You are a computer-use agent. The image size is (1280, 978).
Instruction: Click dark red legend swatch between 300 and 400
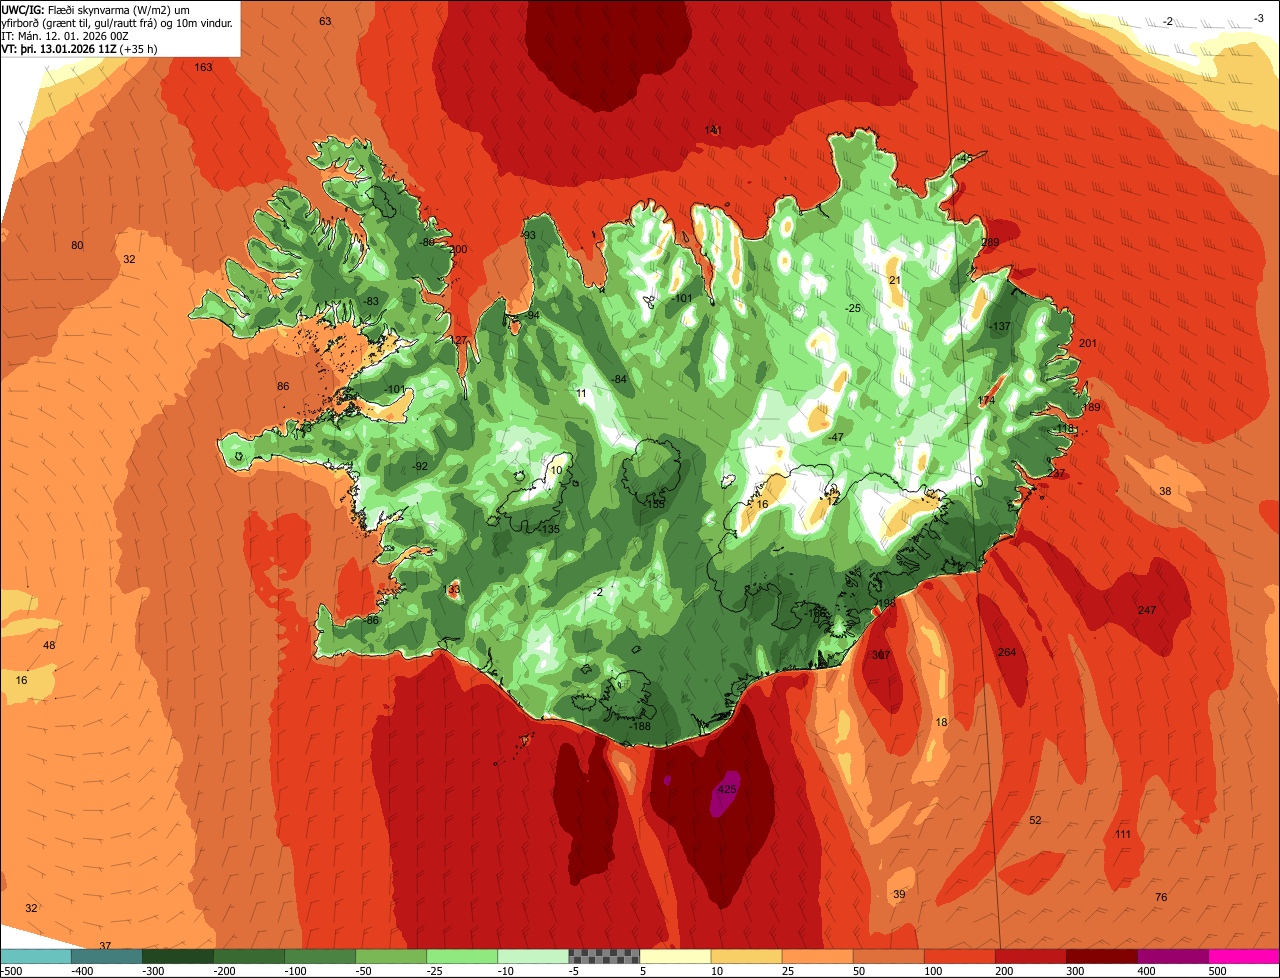1102,956
